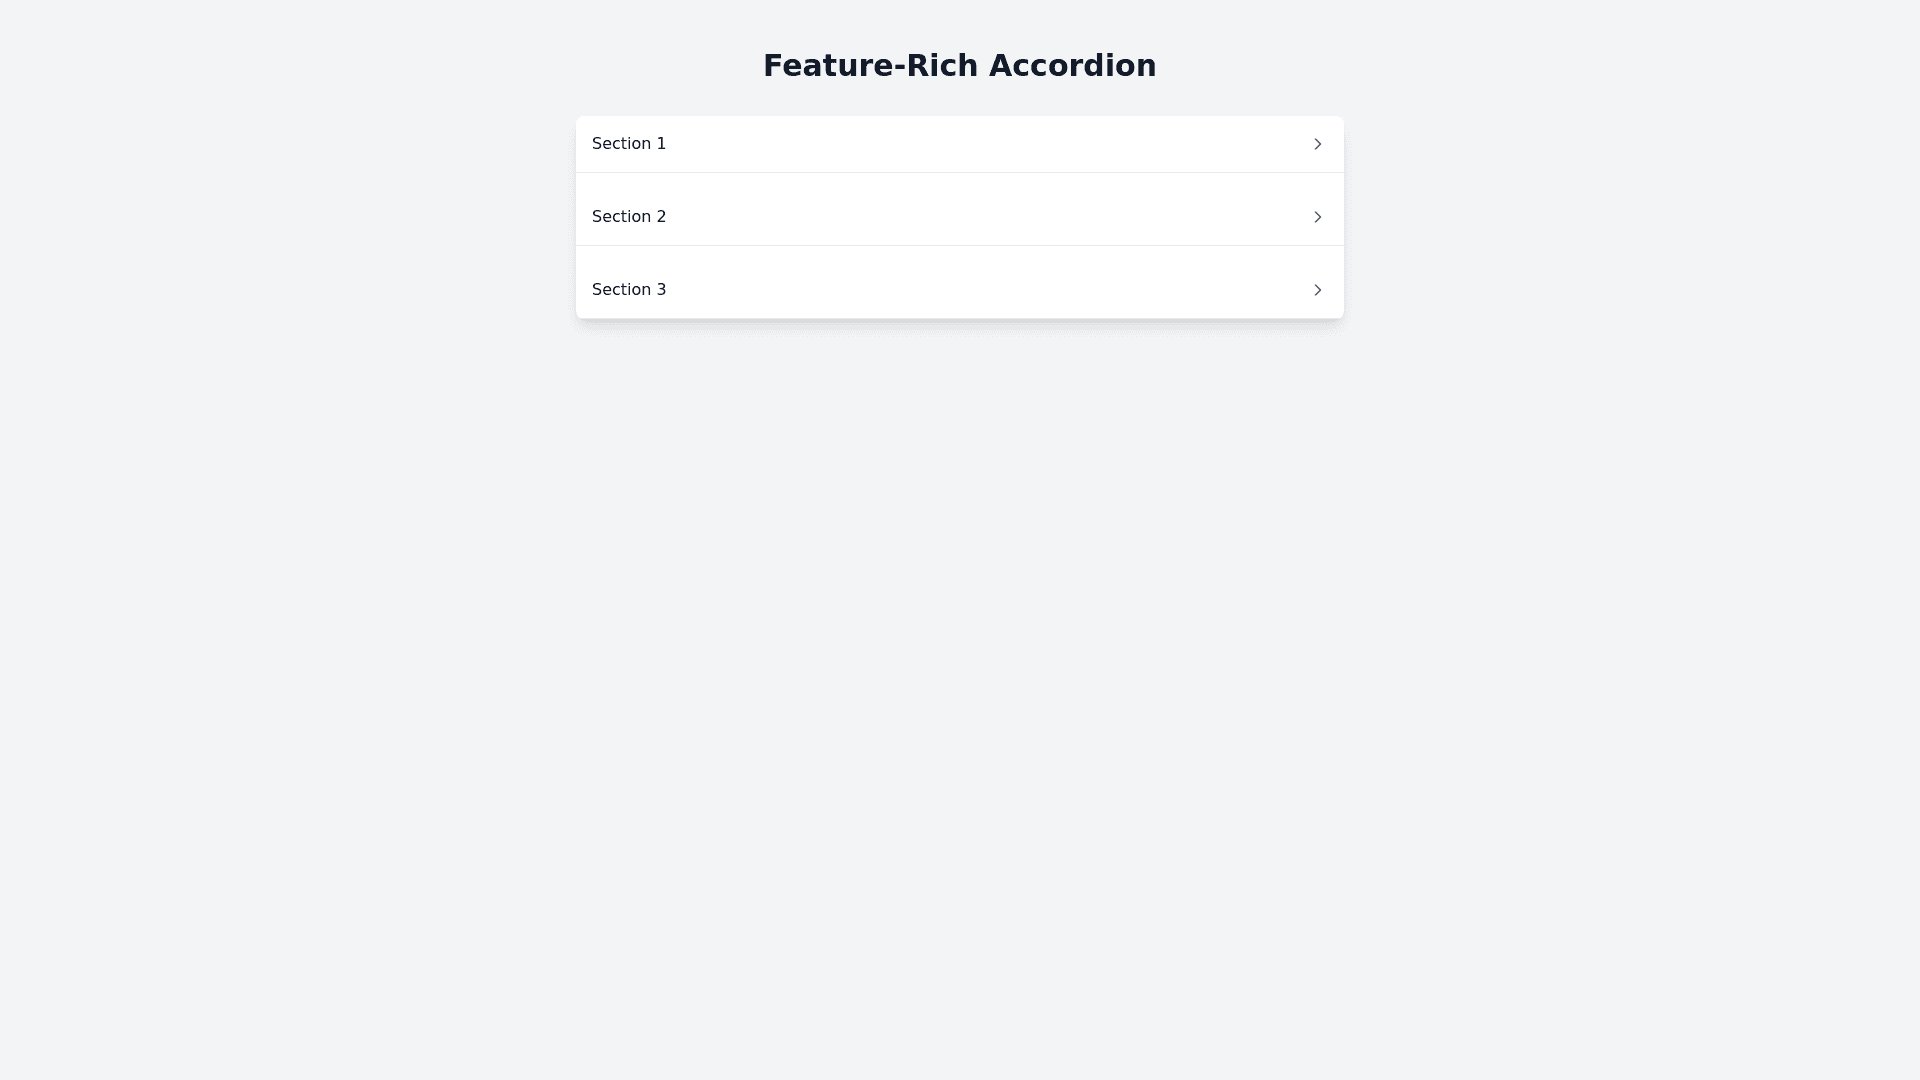Select the chevron on the middle accordion row

coord(1317,216)
